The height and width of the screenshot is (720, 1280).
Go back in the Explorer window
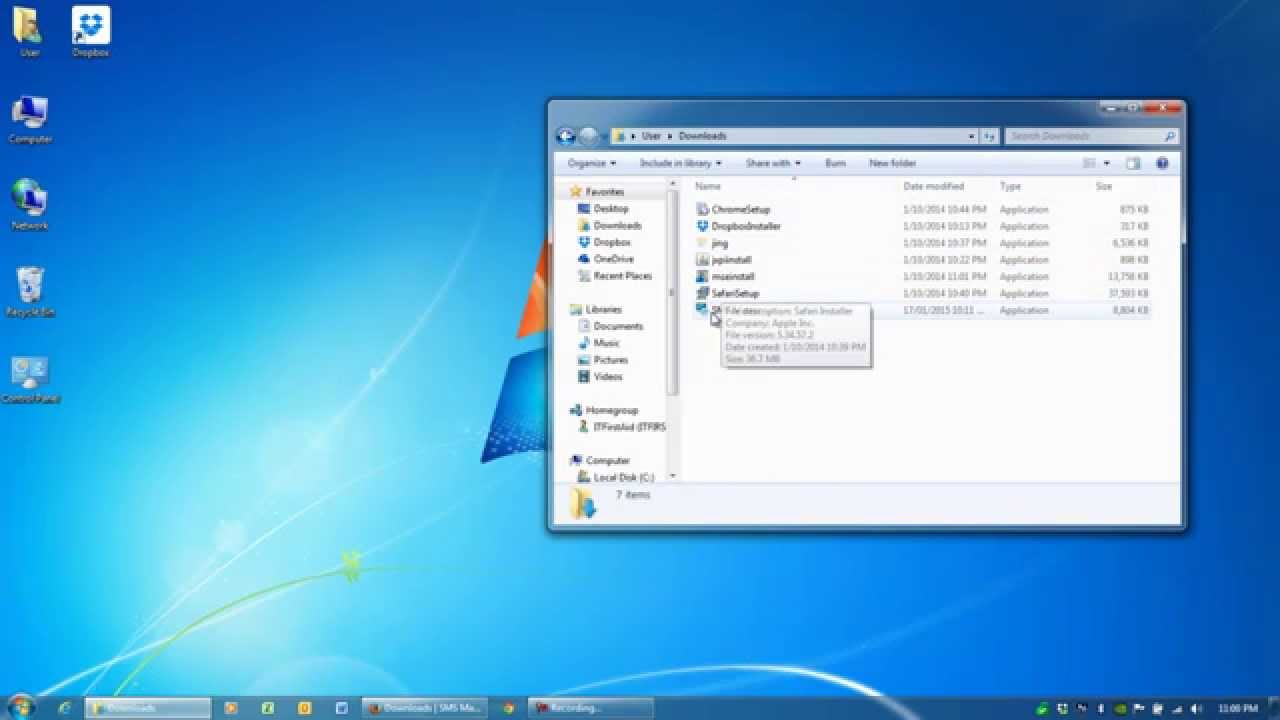coord(566,136)
